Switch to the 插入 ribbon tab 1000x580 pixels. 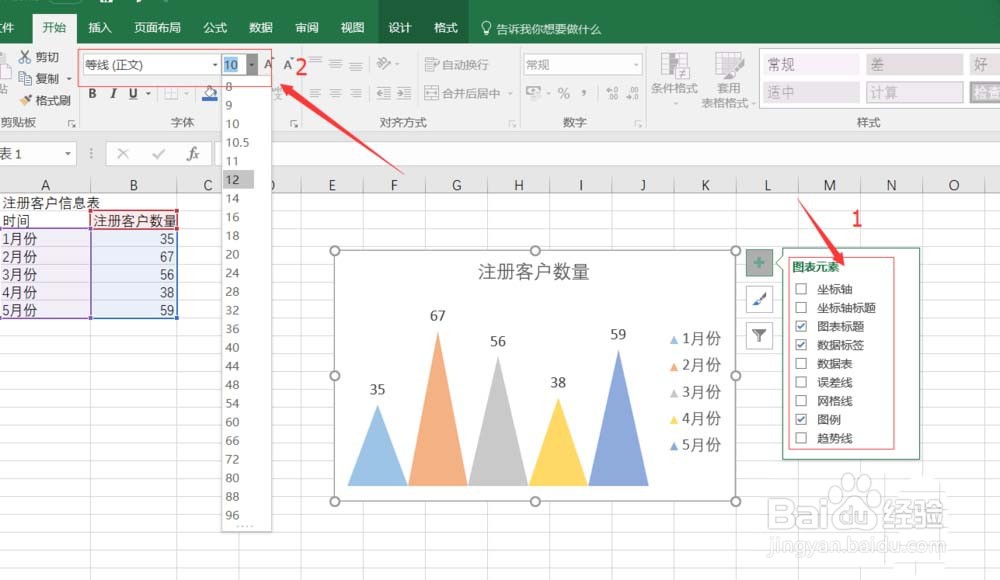point(99,27)
